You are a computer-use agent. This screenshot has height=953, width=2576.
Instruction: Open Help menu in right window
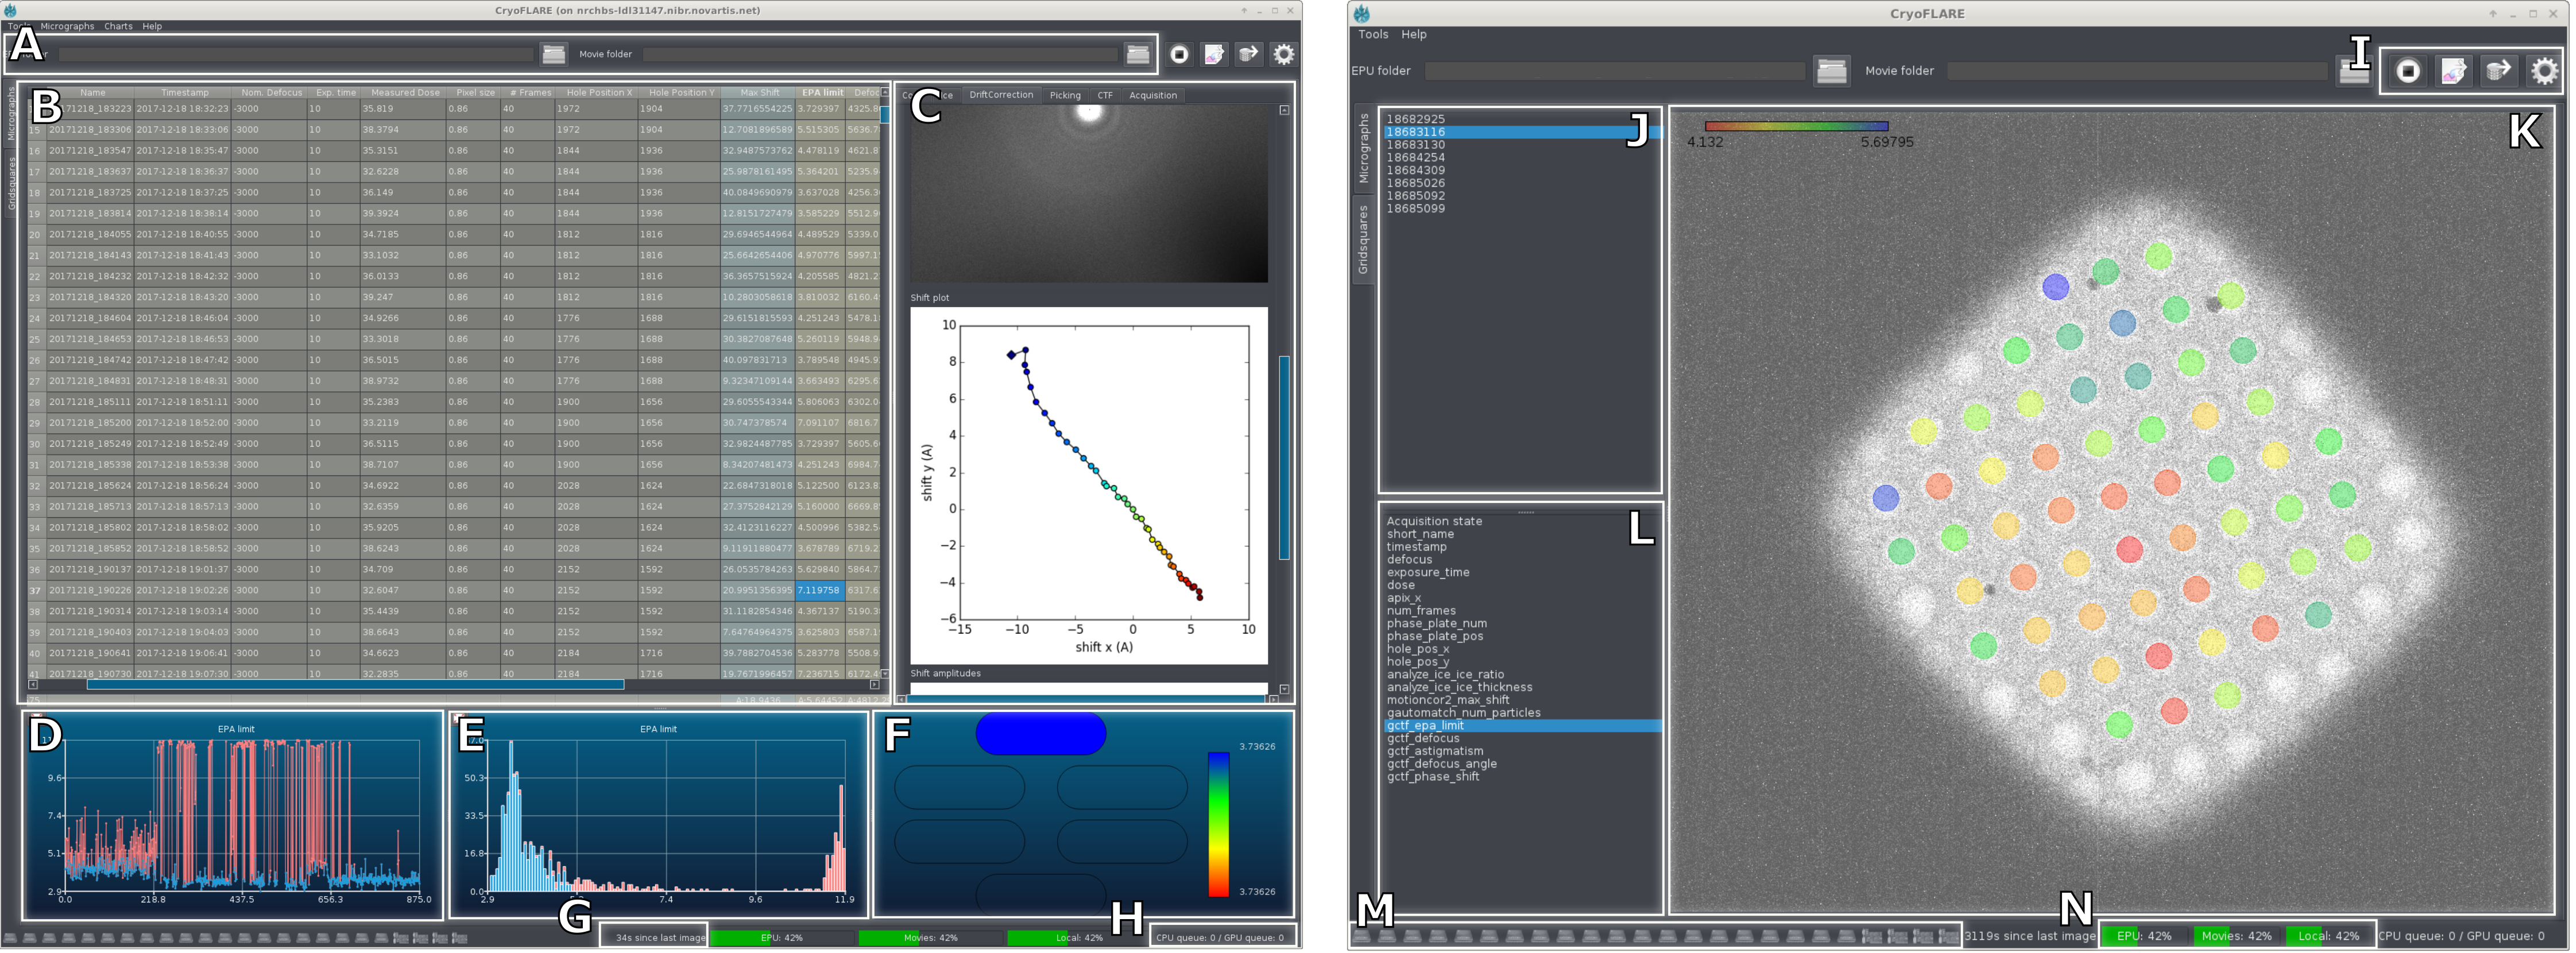pyautogui.click(x=1413, y=35)
